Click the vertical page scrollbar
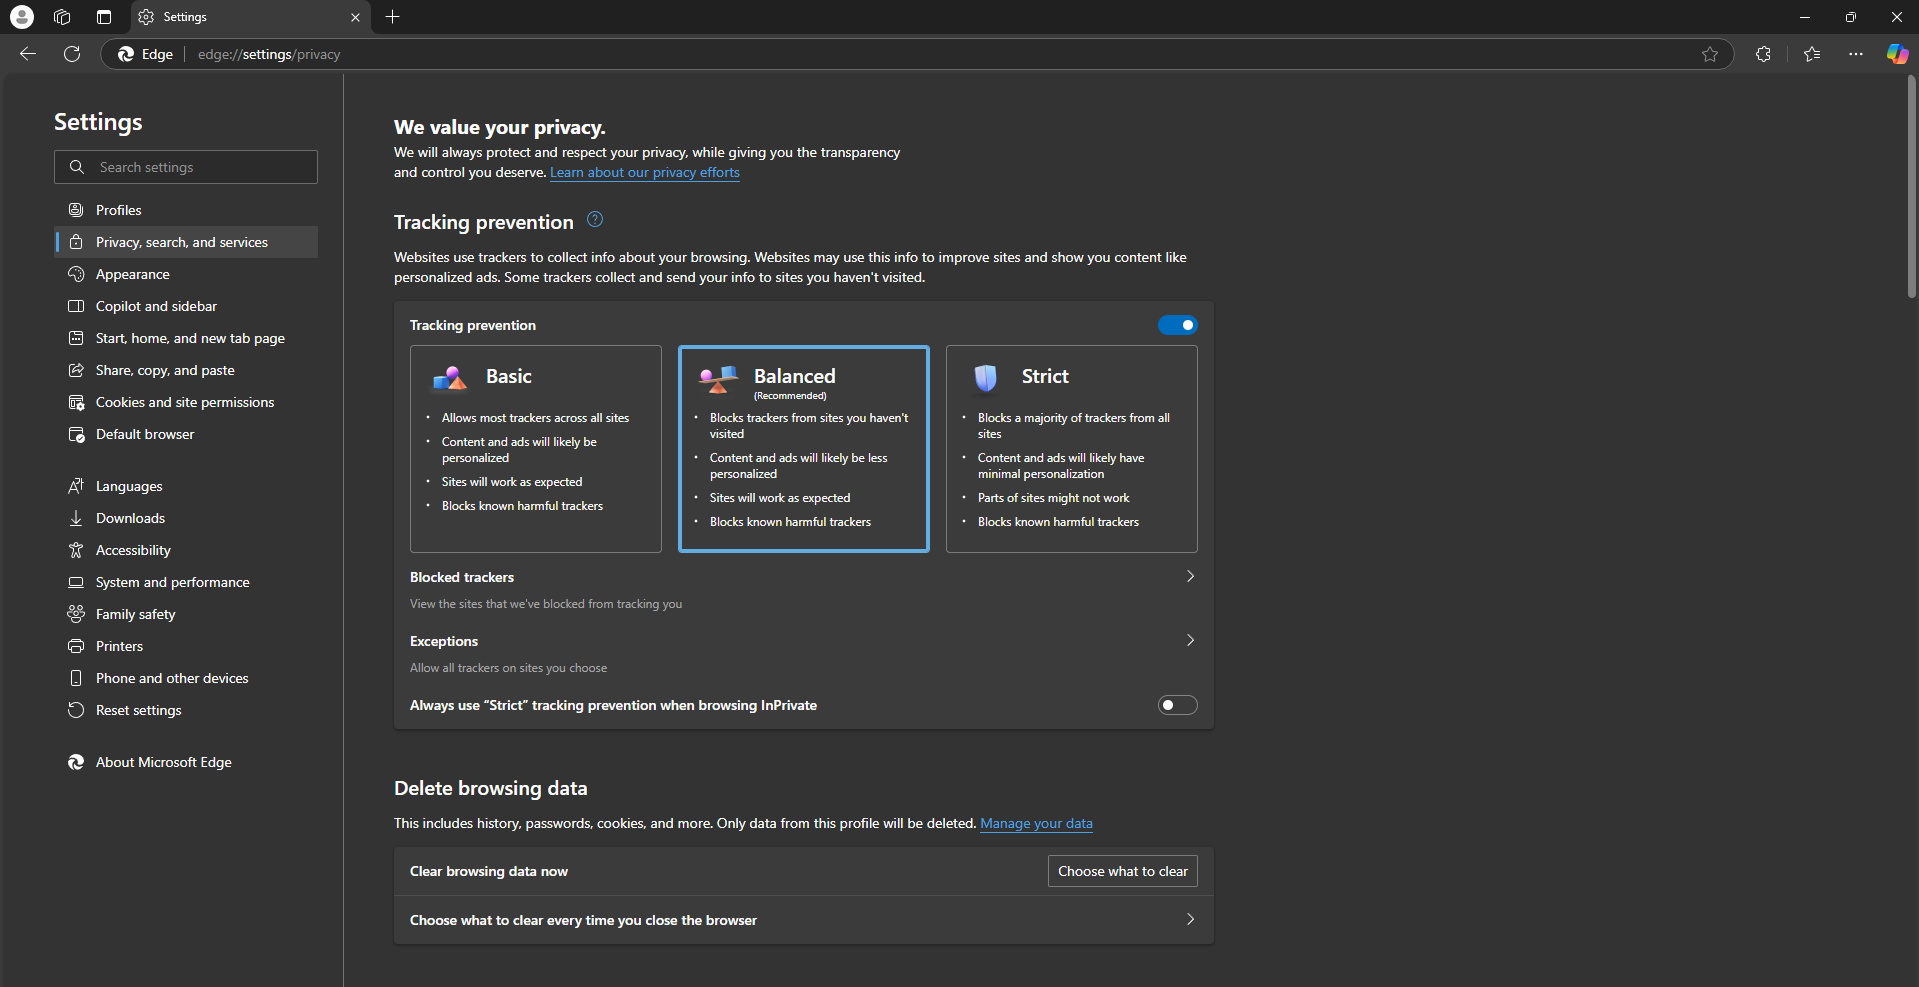The image size is (1919, 987). [x=1912, y=186]
